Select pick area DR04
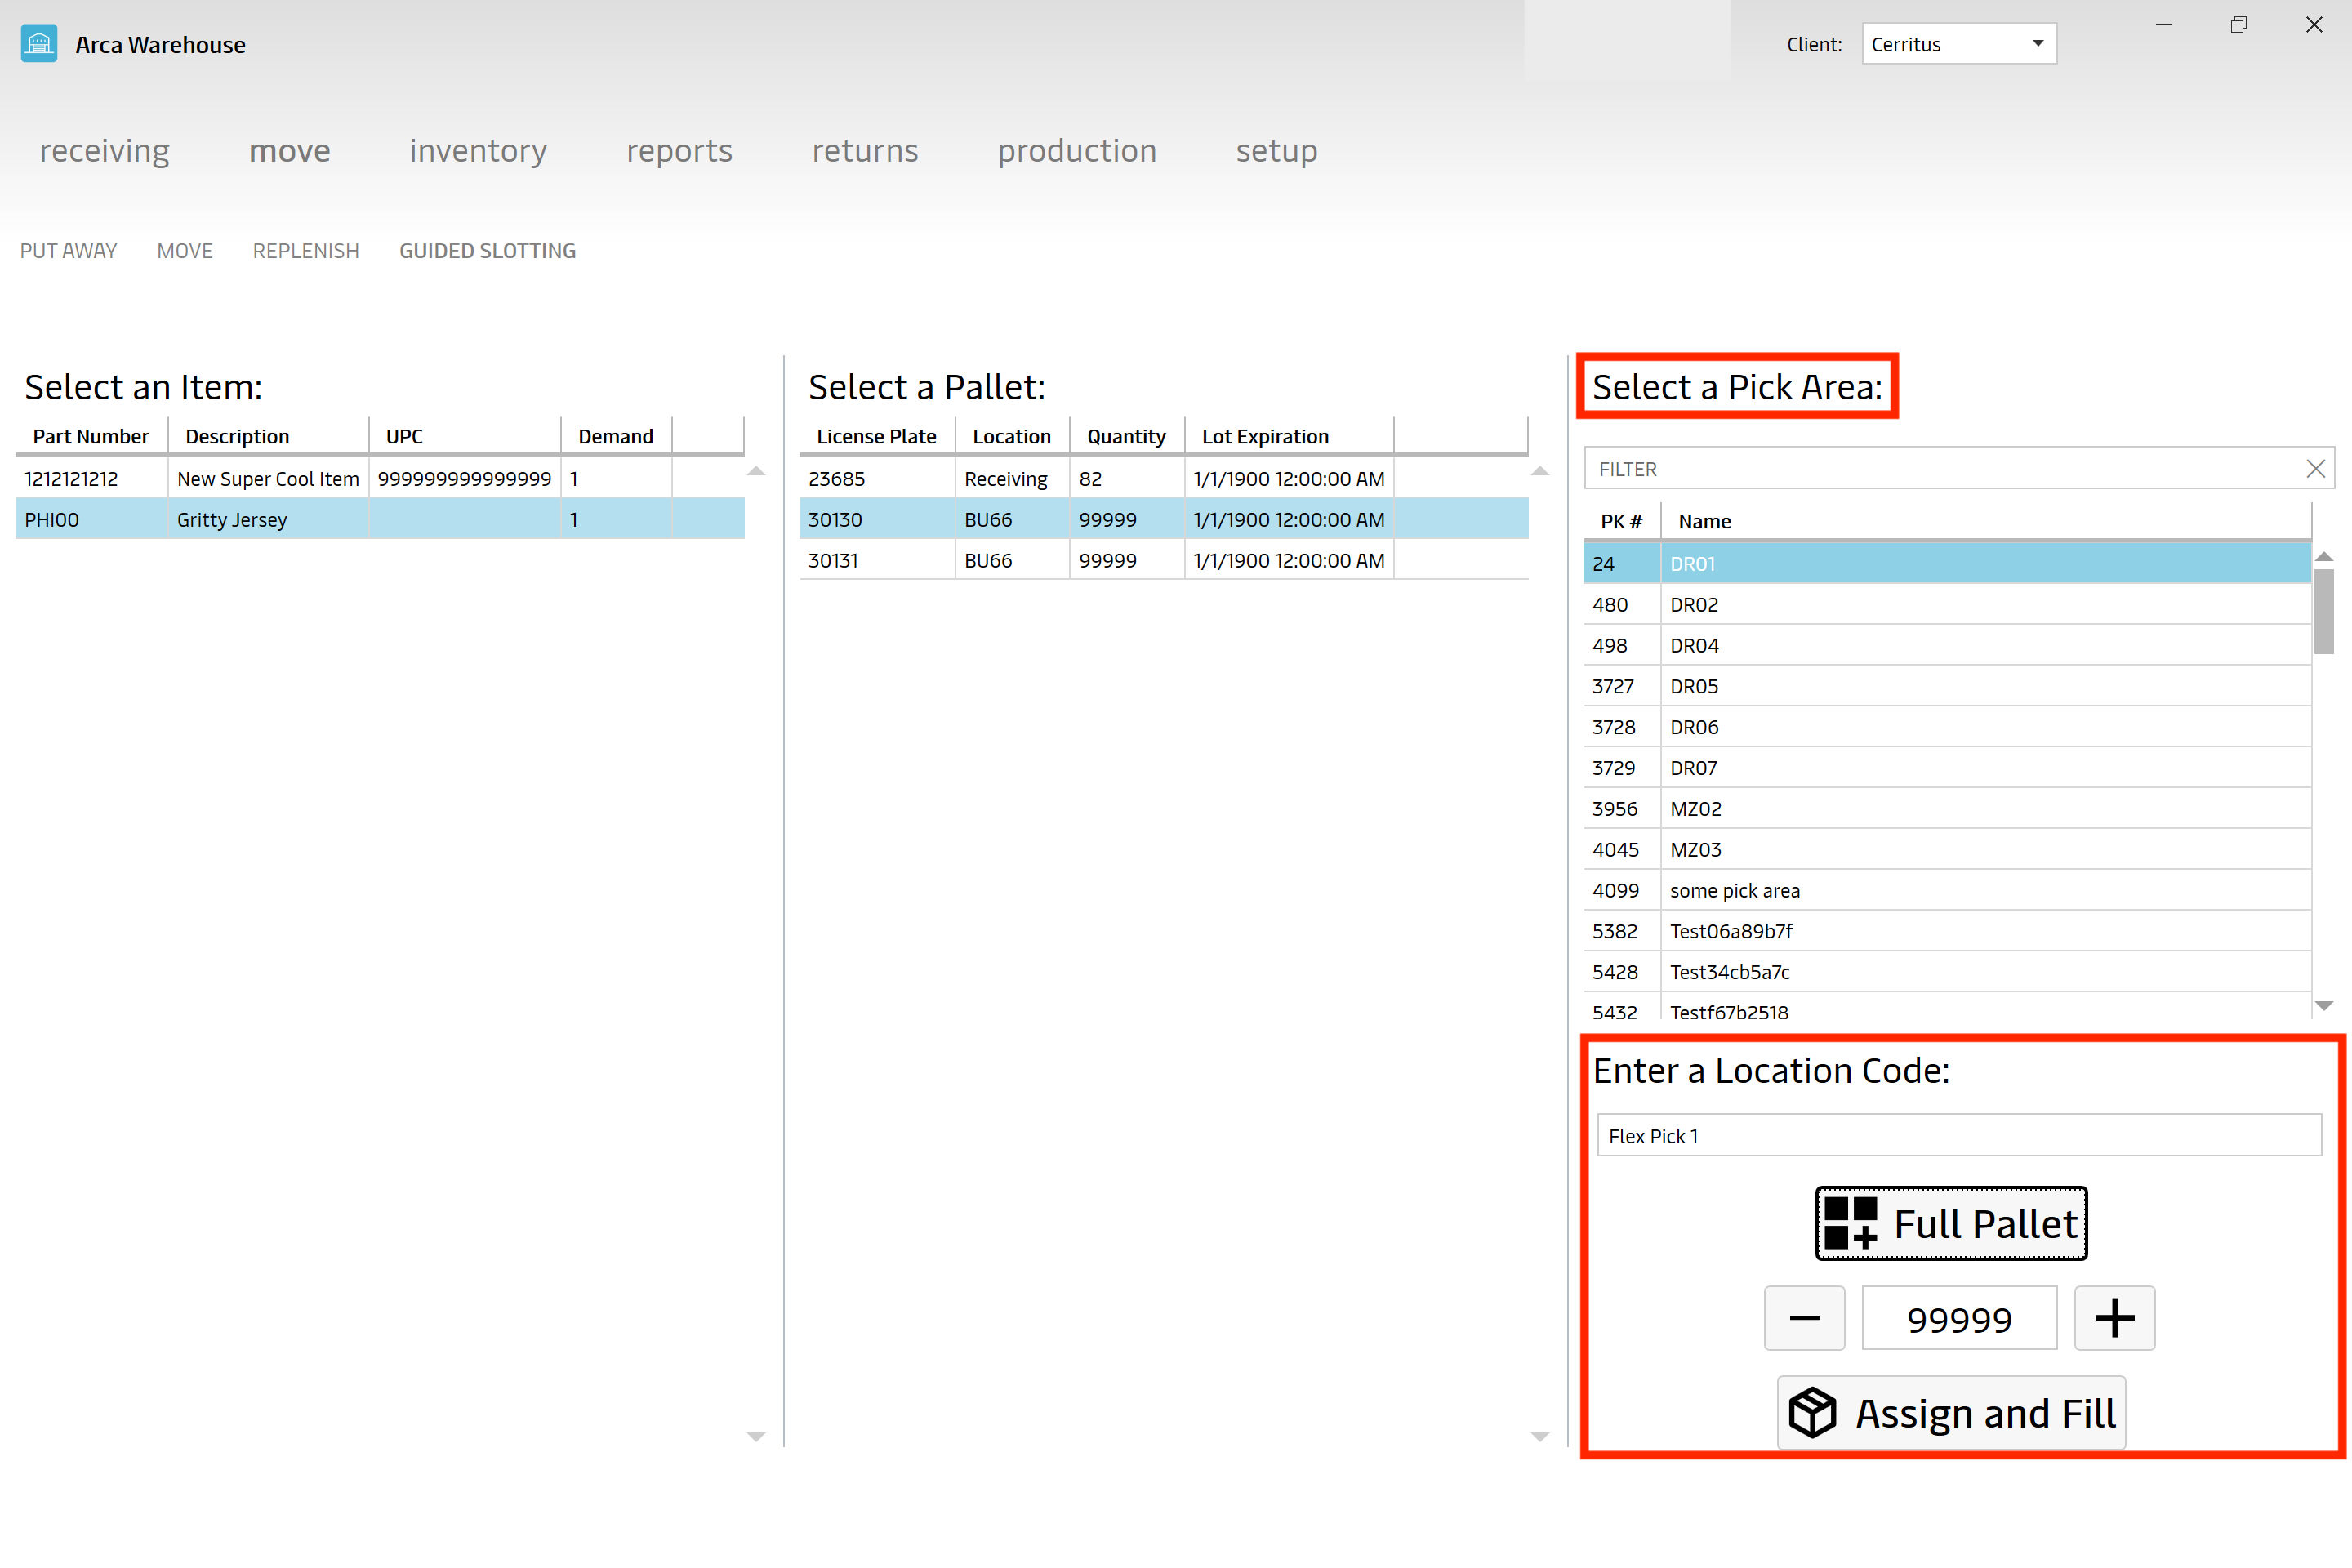2352x1568 pixels. [x=1947, y=646]
